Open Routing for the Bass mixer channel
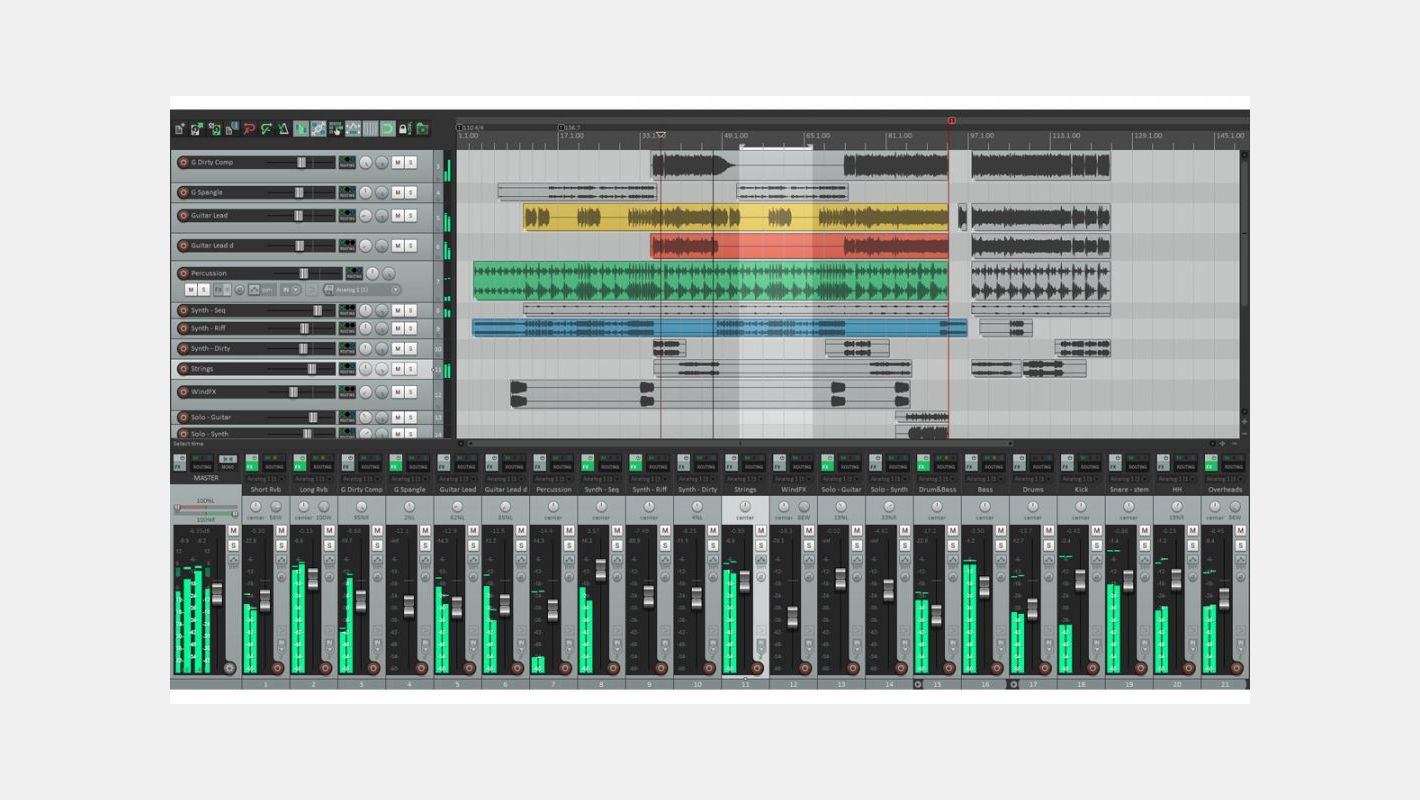Image resolution: width=1420 pixels, height=800 pixels. [993, 466]
